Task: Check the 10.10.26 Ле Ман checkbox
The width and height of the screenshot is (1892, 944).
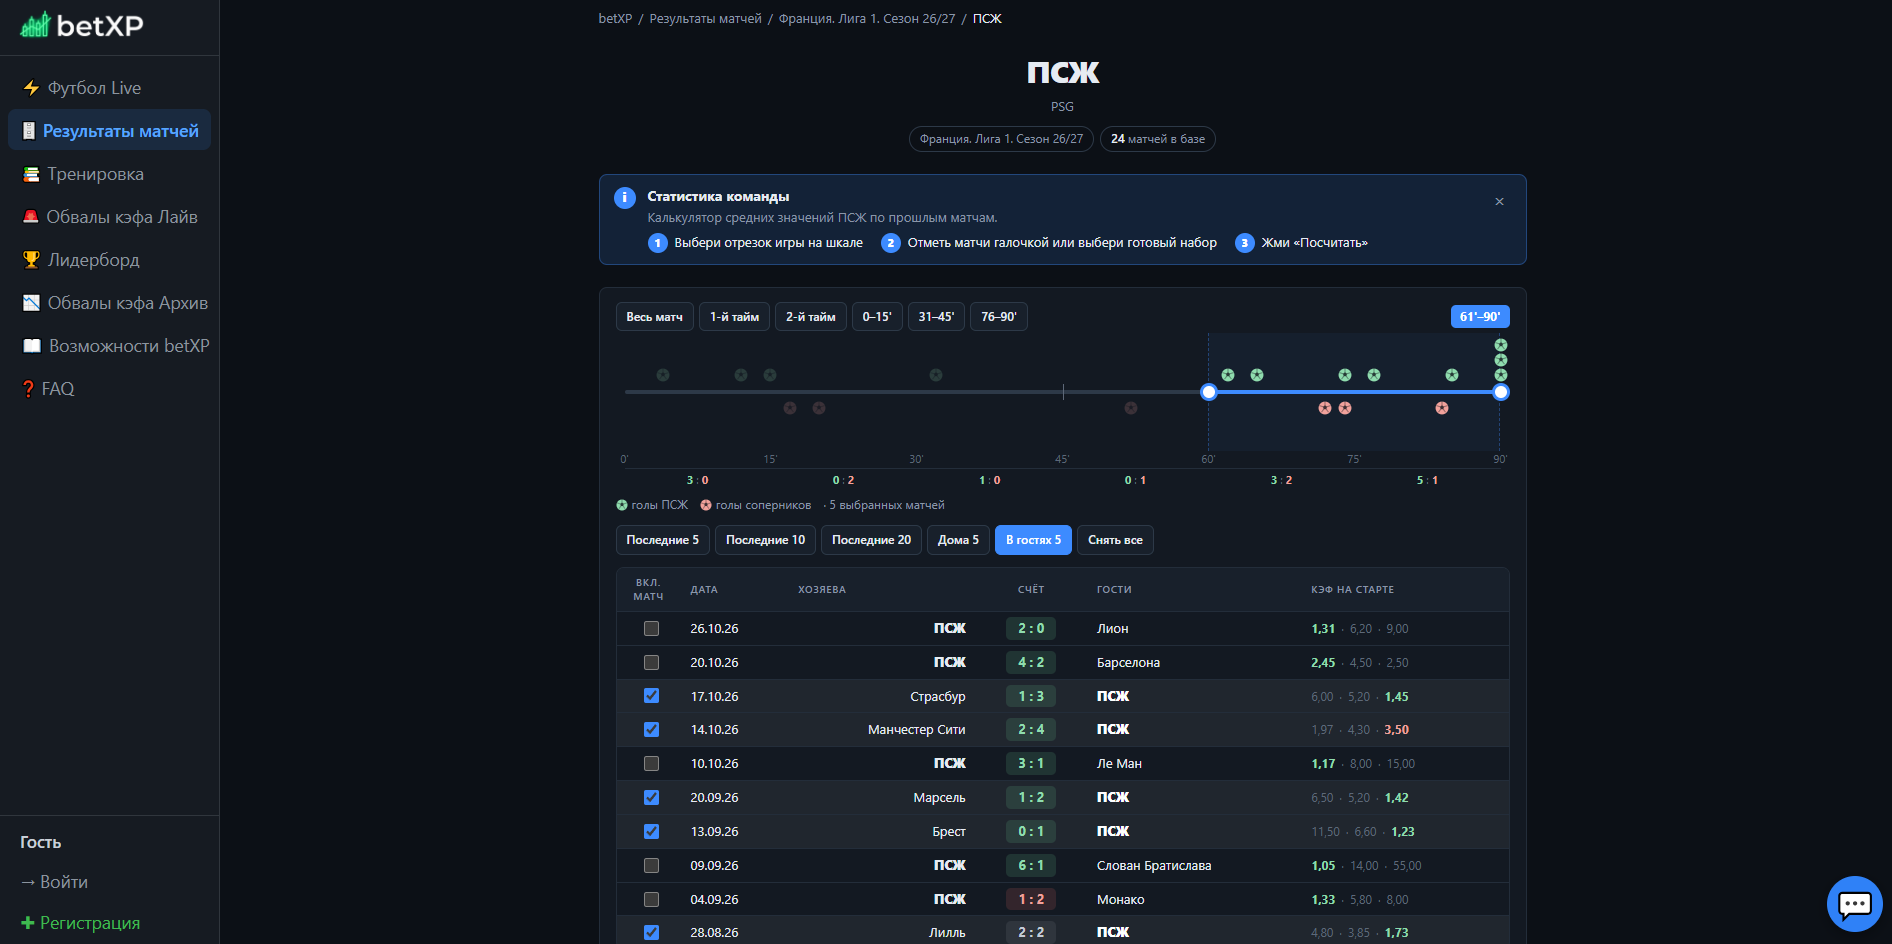Action: coord(651,764)
